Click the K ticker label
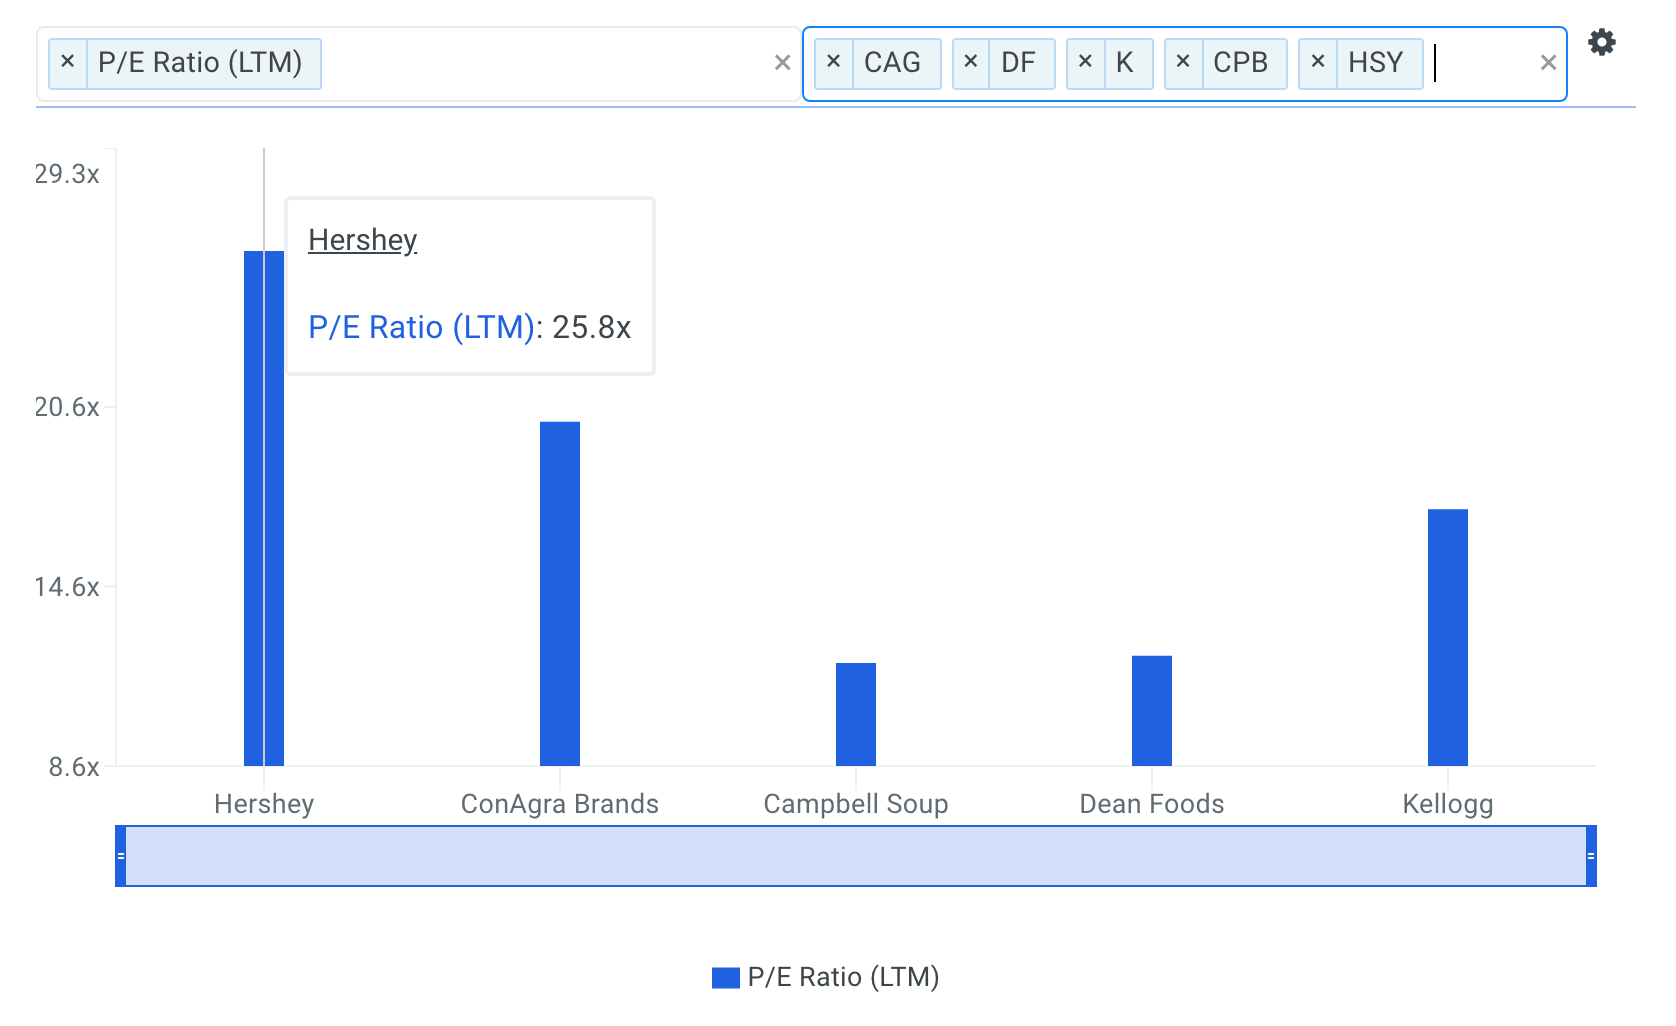 pos(1125,62)
